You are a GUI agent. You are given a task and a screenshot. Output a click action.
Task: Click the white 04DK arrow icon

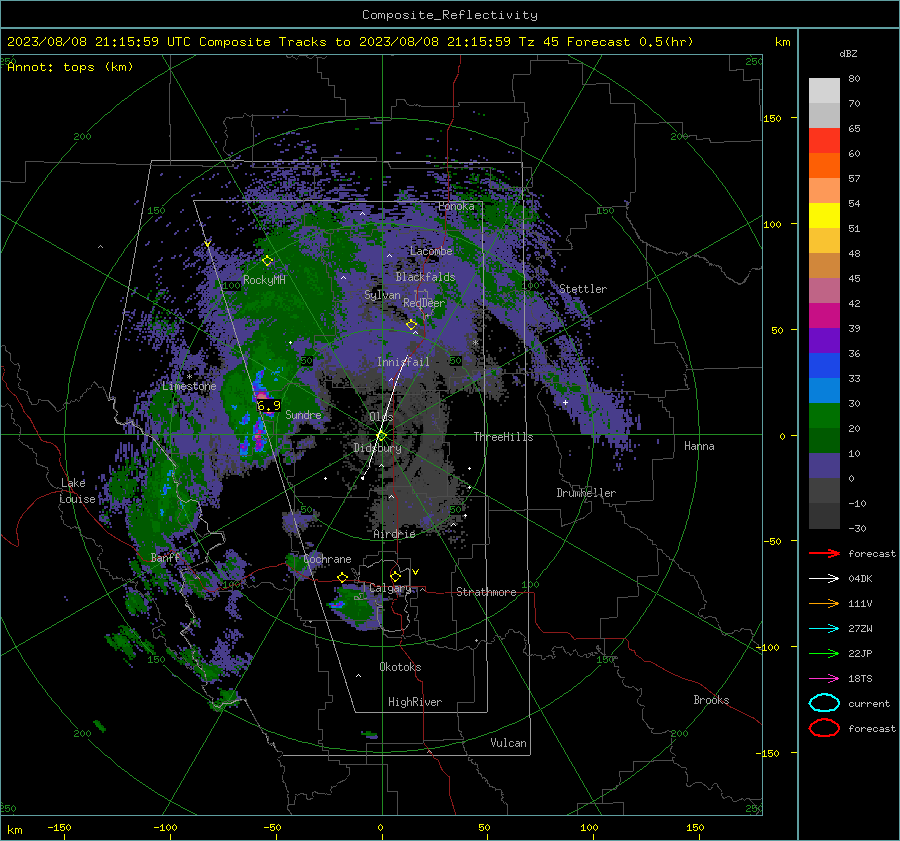click(824, 579)
